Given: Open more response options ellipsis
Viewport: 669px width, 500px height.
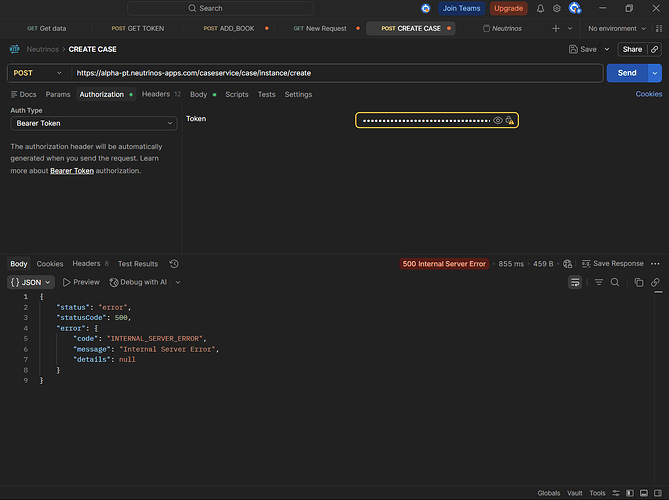Looking at the screenshot, I should coord(655,264).
